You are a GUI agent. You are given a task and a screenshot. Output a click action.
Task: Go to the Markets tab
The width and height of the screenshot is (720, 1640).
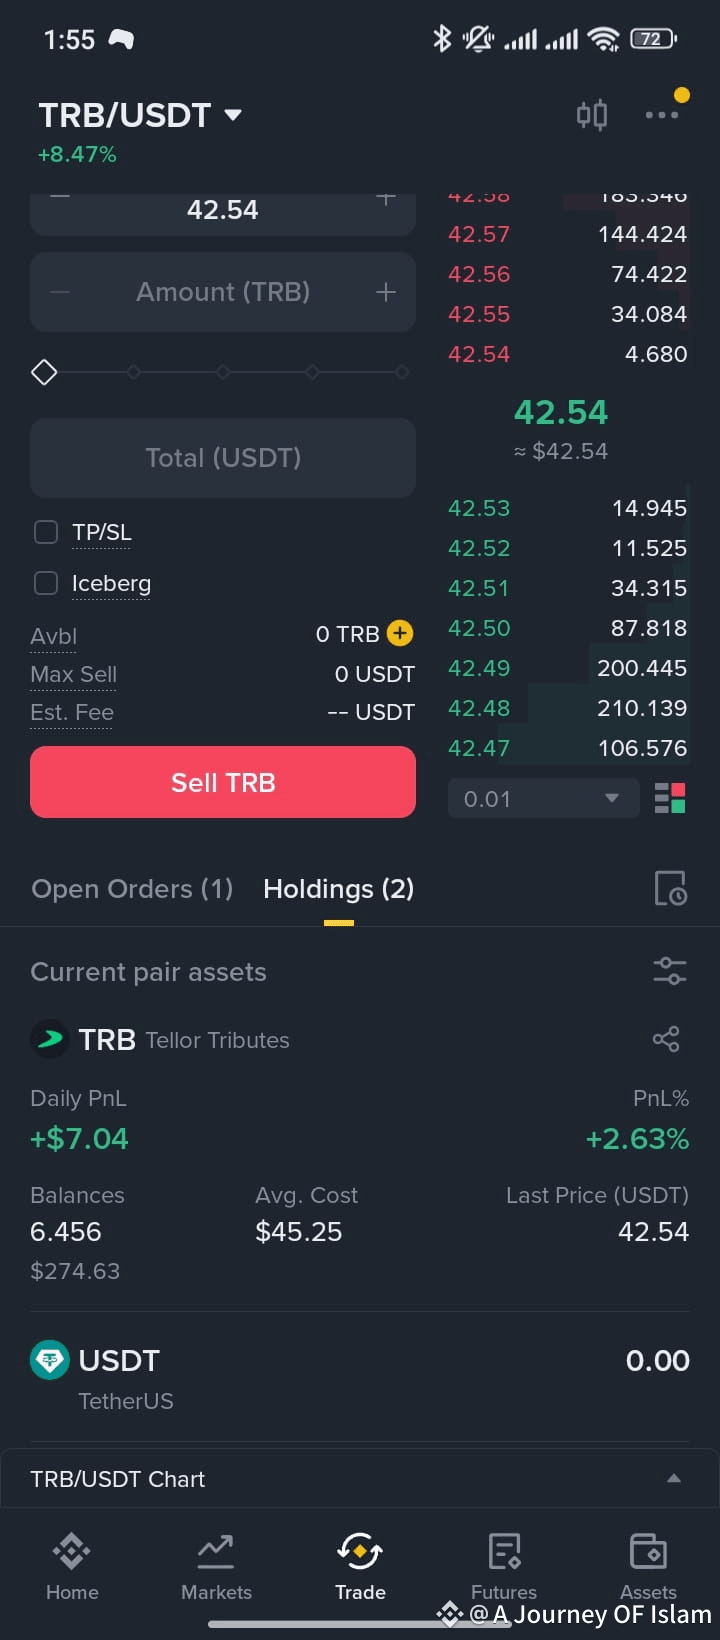(216, 1566)
